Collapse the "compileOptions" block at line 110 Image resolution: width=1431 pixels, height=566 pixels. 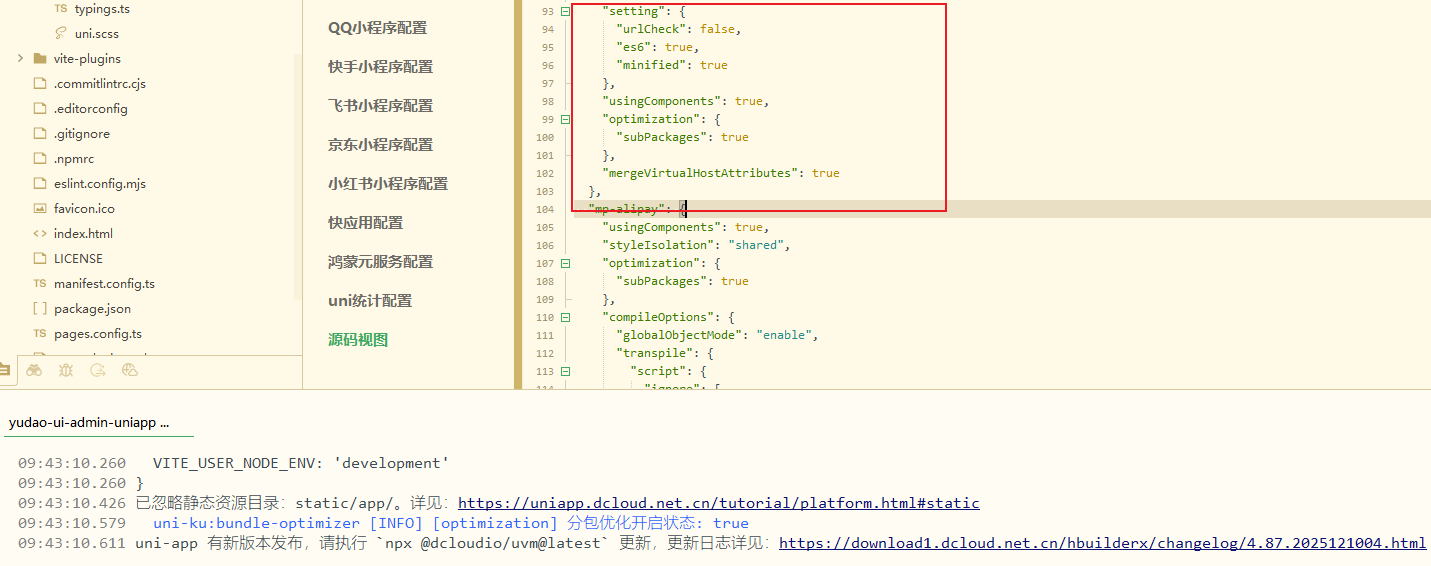click(x=566, y=317)
